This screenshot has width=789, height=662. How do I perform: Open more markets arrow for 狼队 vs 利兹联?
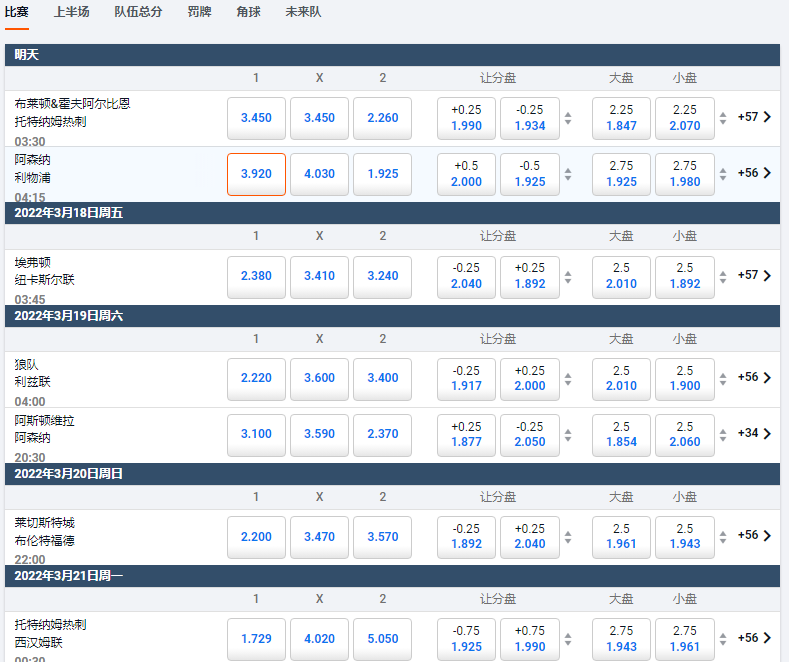[x=767, y=378]
